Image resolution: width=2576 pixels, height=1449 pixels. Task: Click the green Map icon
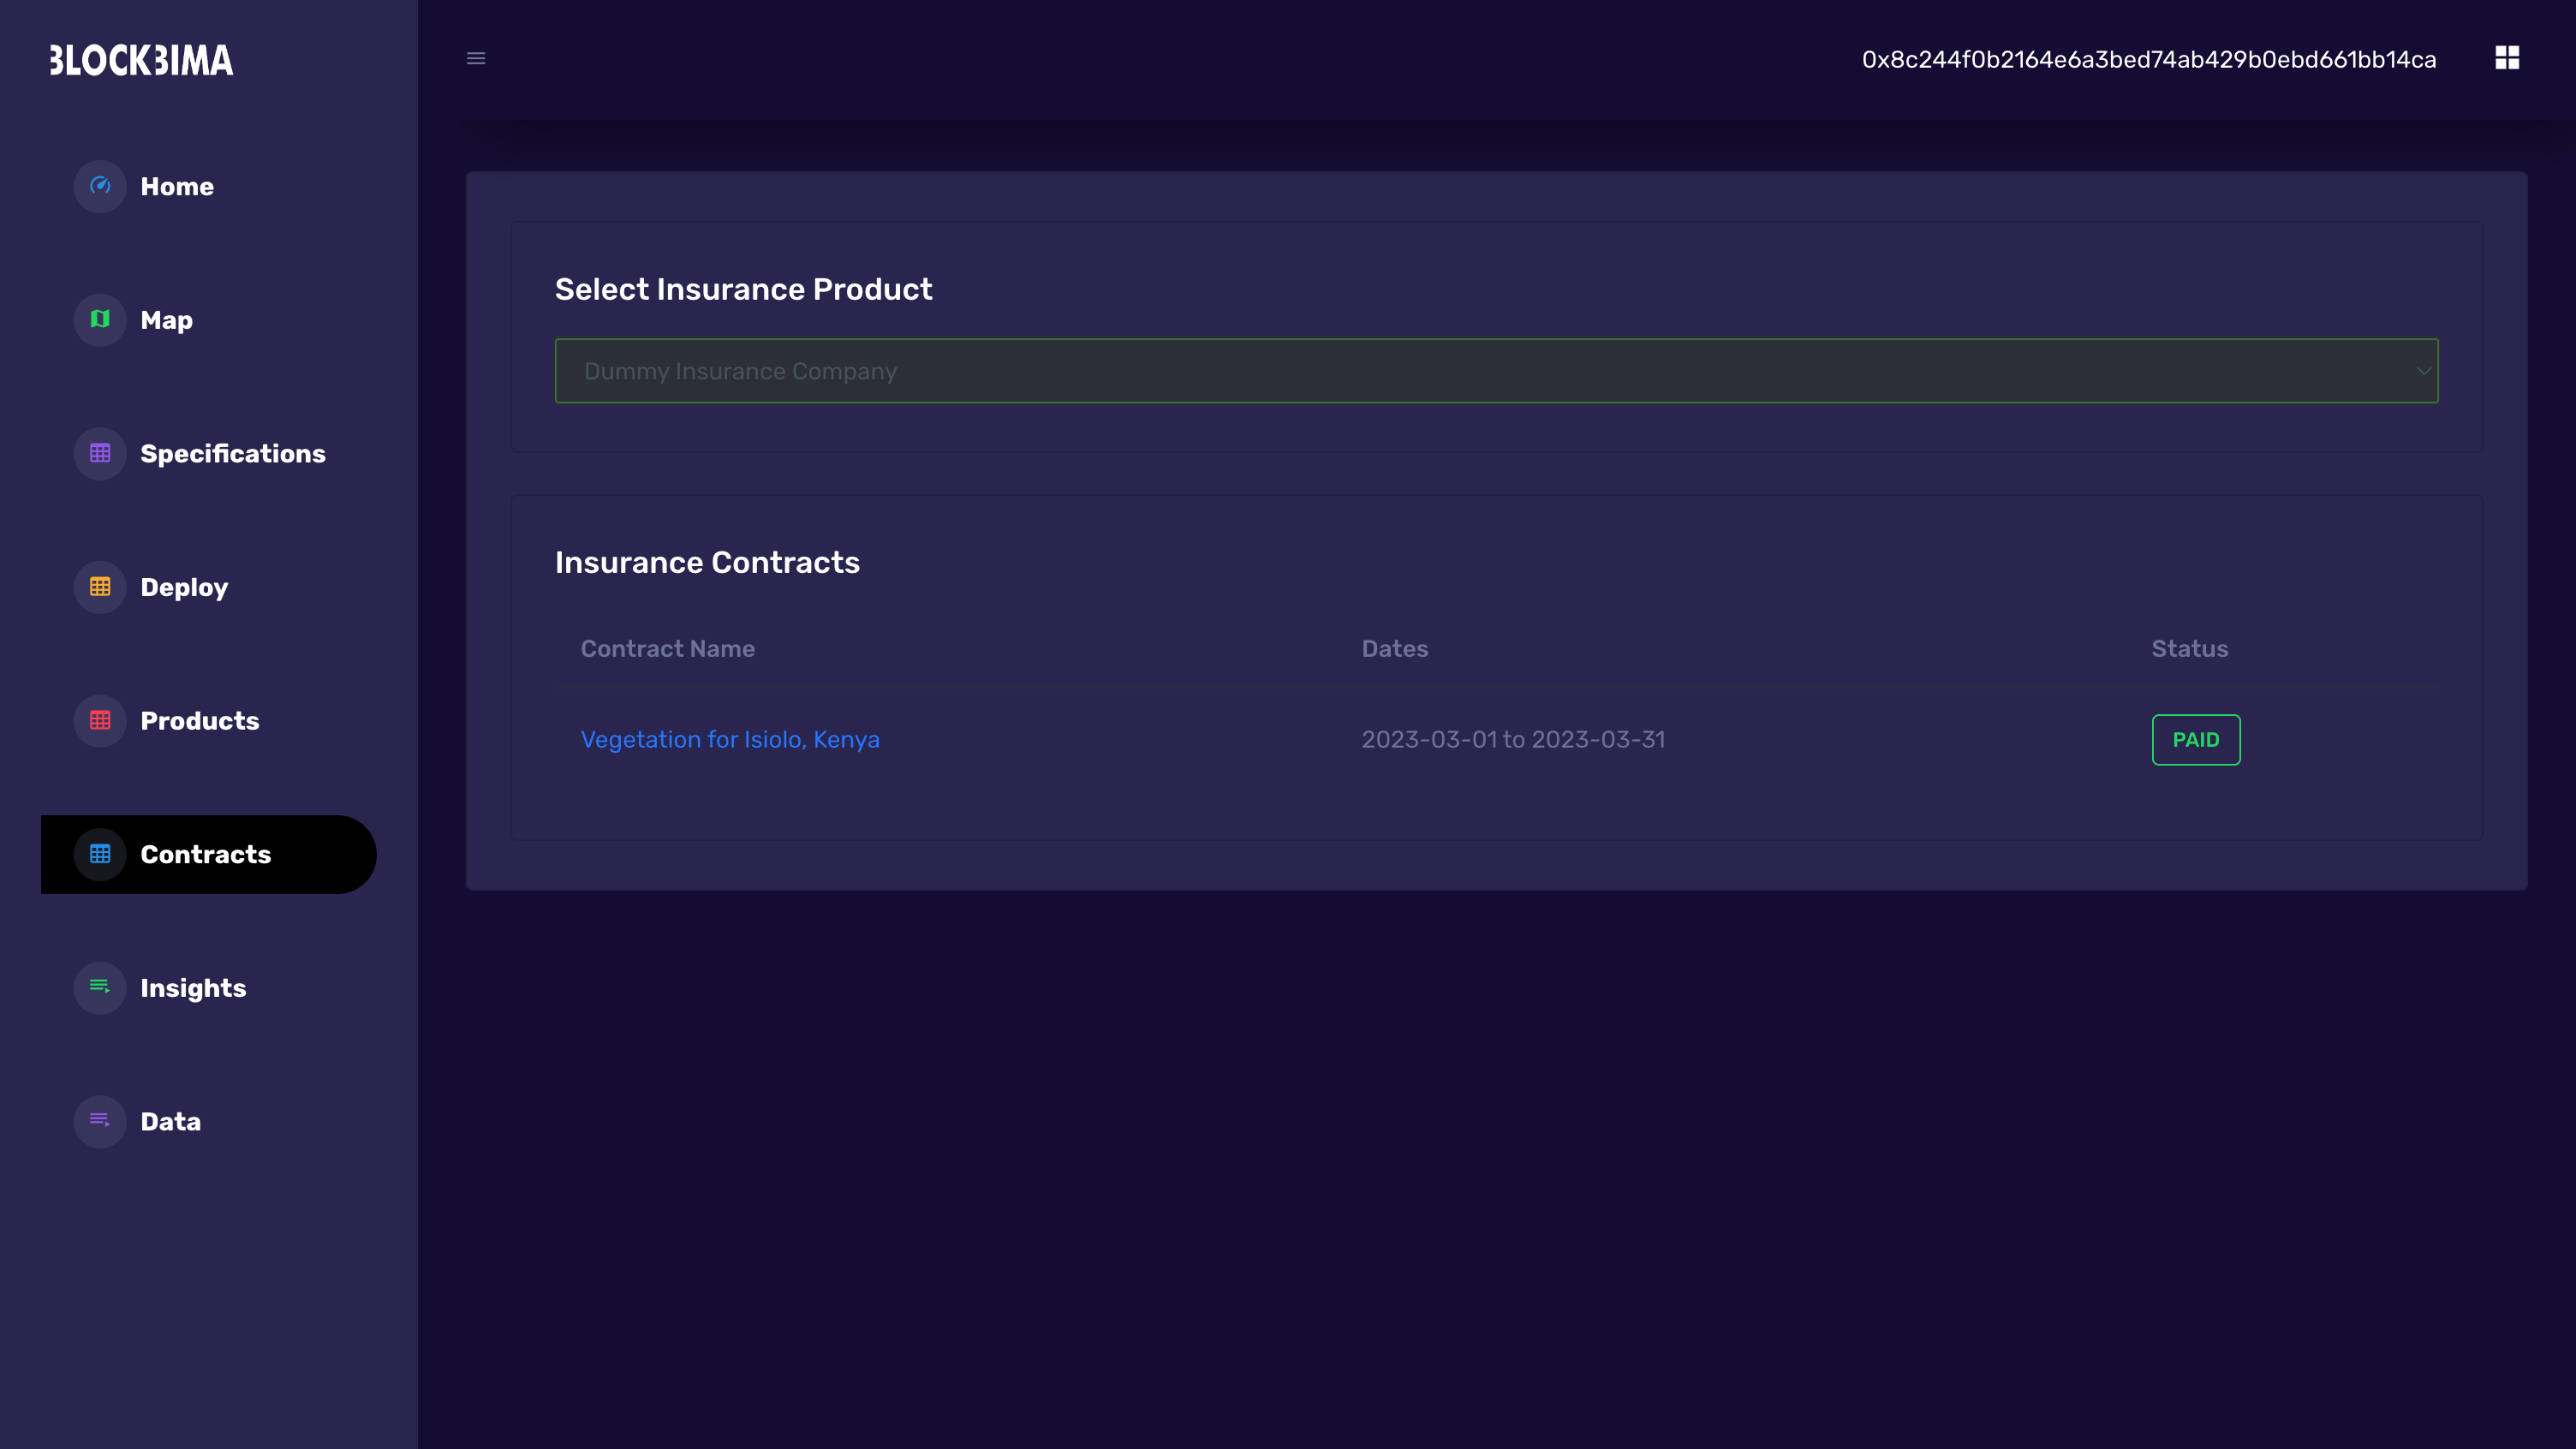(x=100, y=319)
